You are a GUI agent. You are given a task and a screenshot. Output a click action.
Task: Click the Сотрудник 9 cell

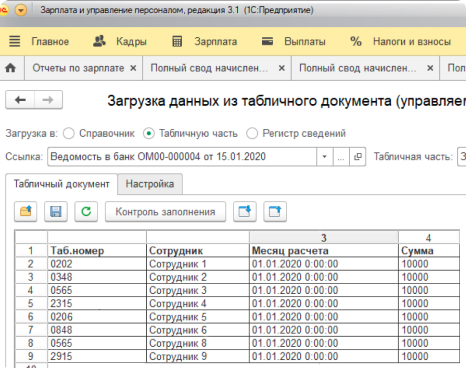[198, 356]
